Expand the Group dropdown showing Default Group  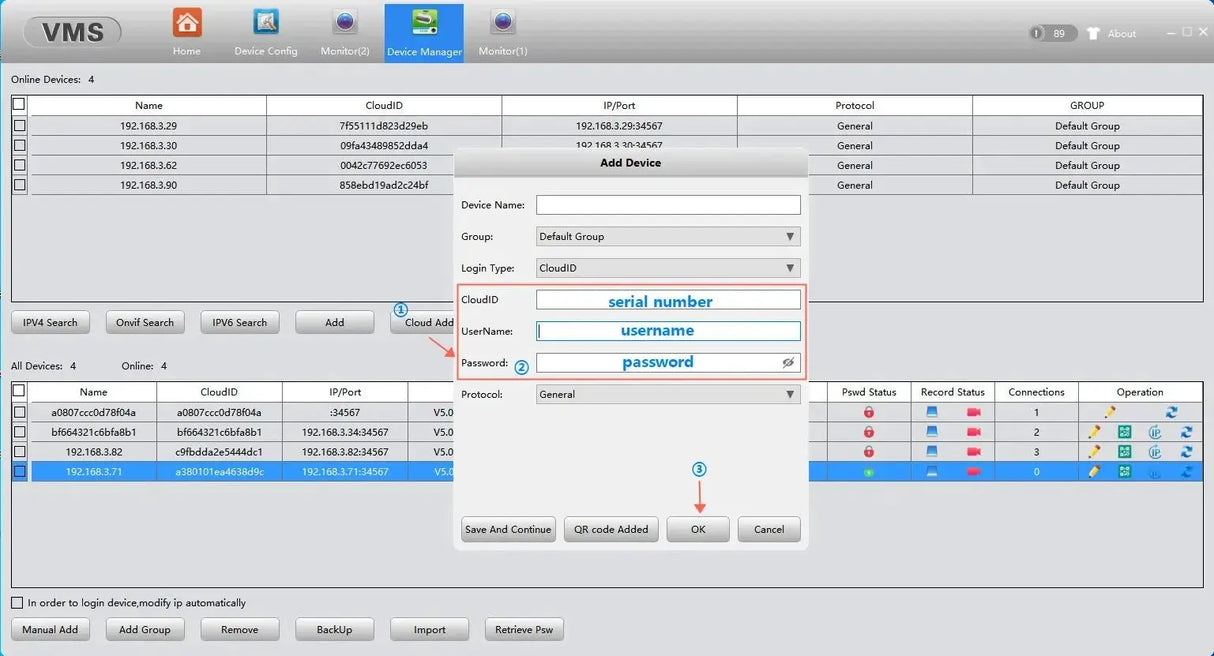coord(668,237)
